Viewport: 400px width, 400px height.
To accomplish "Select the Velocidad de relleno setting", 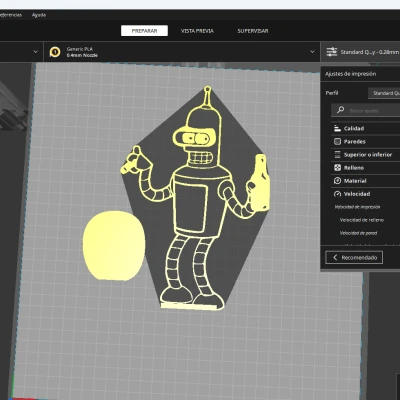I will tap(362, 220).
